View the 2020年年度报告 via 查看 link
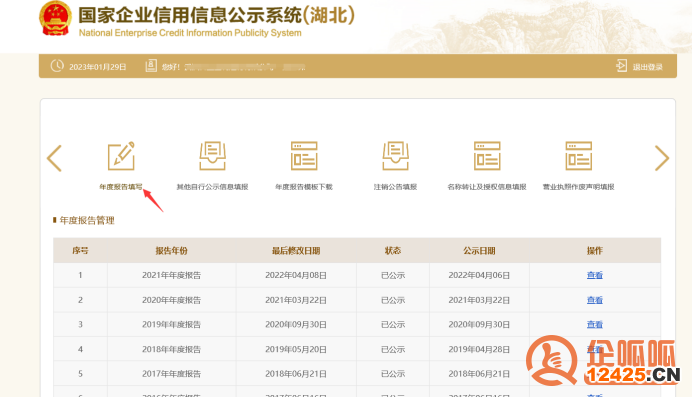This screenshot has width=693, height=397. (594, 300)
